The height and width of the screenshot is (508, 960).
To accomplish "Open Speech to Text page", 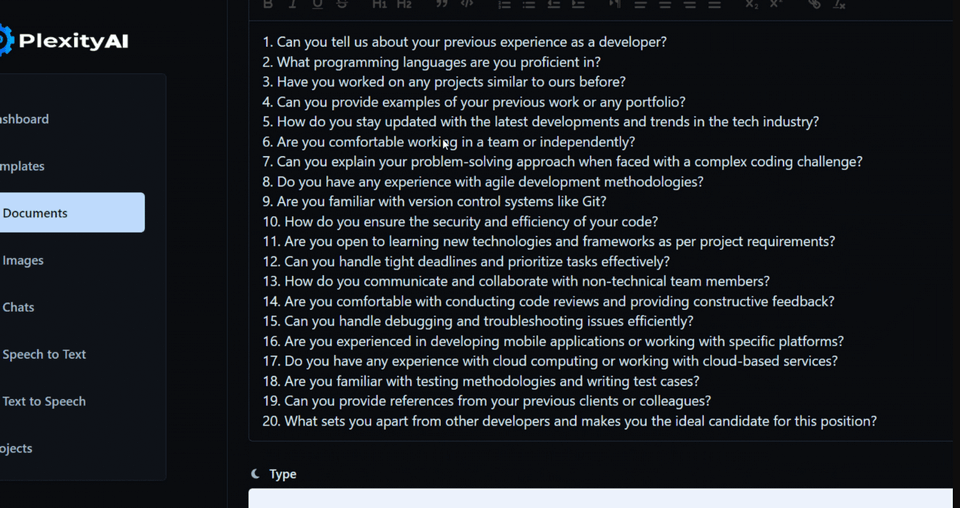I will point(44,354).
